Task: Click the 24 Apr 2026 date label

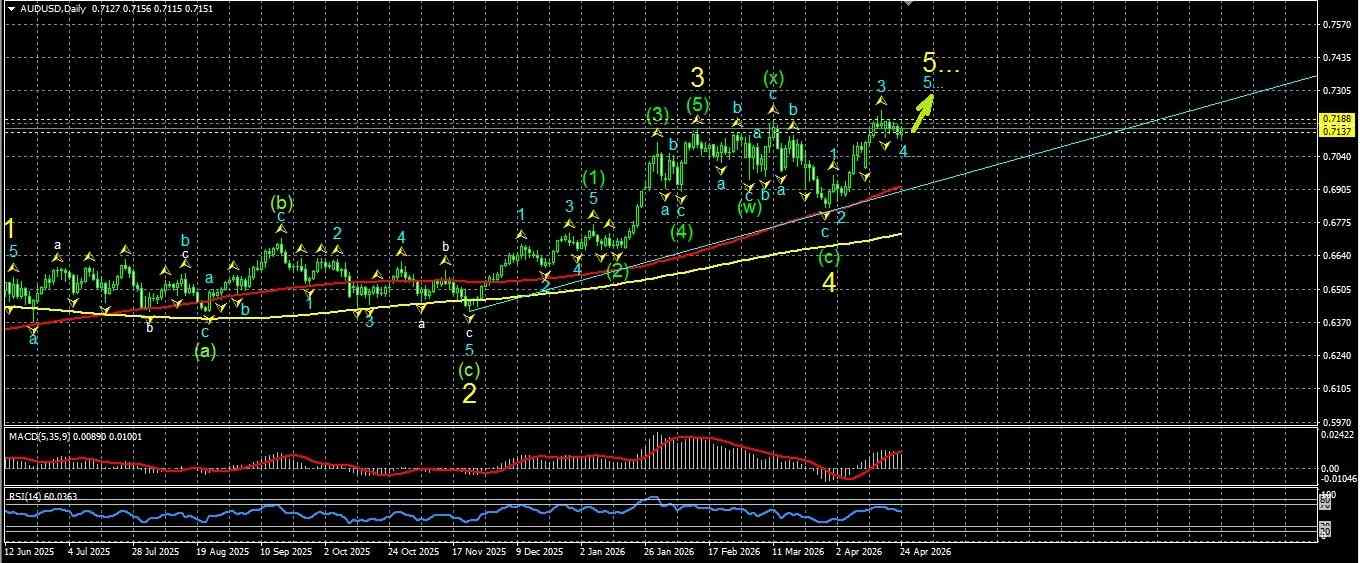Action: pyautogui.click(x=925, y=551)
